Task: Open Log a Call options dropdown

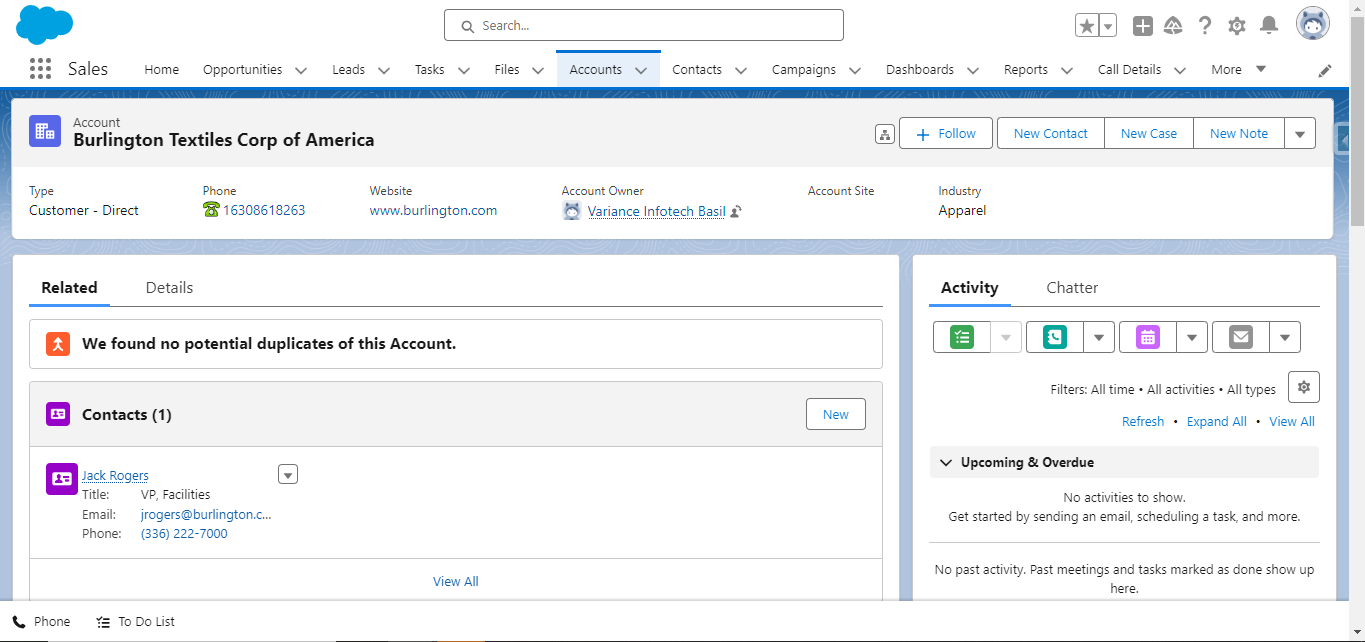Action: point(1099,337)
